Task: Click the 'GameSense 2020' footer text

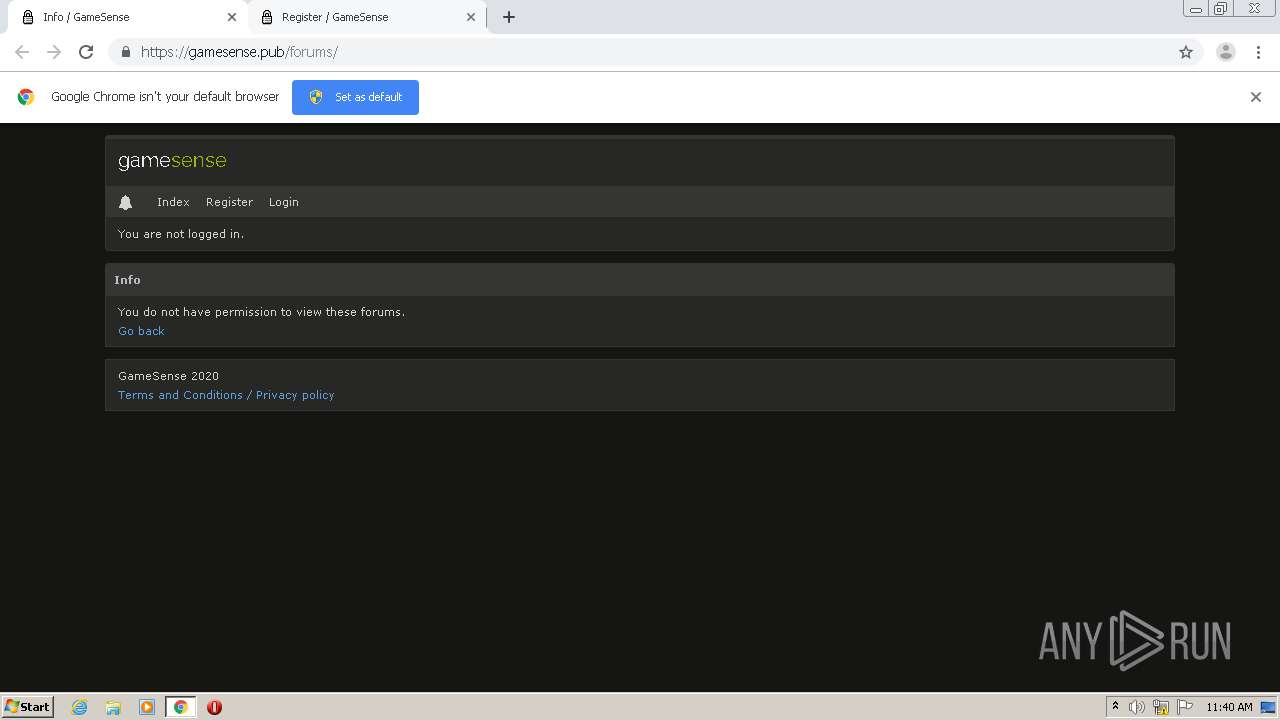Action: click(168, 376)
